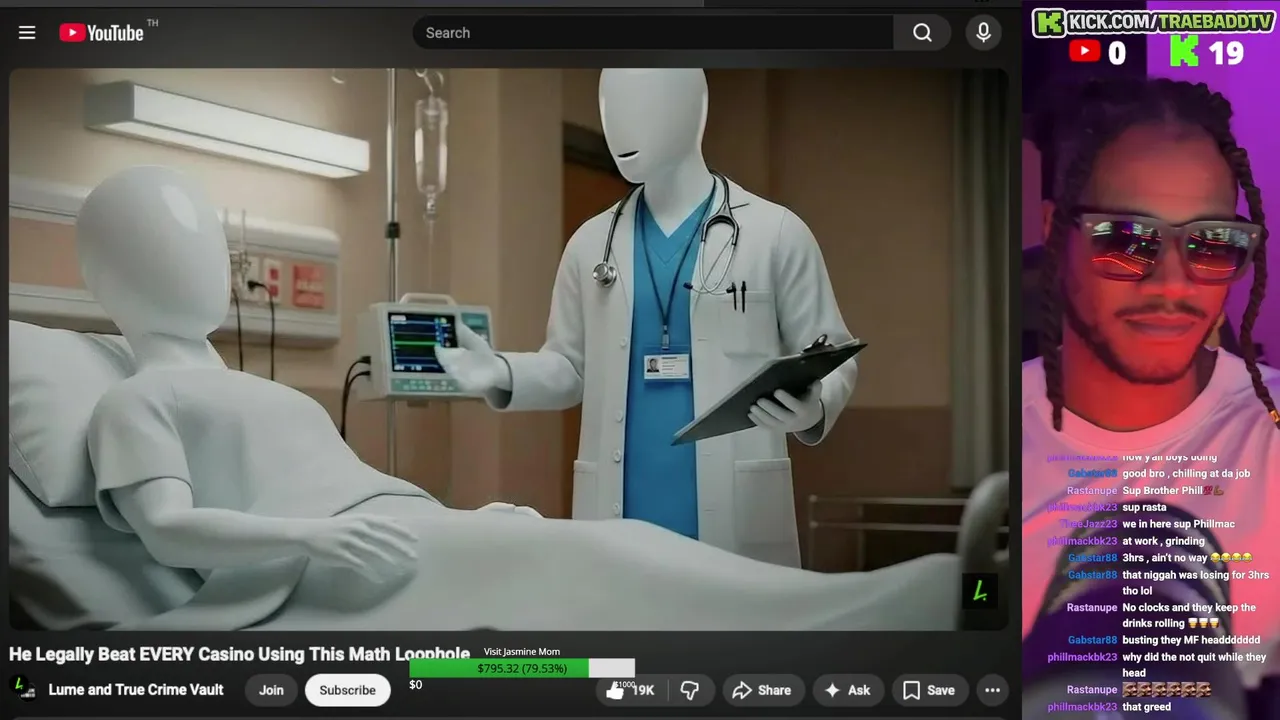The width and height of the screenshot is (1280, 720).
Task: Click chat message 'sup rasta'
Action: click(x=1144, y=508)
